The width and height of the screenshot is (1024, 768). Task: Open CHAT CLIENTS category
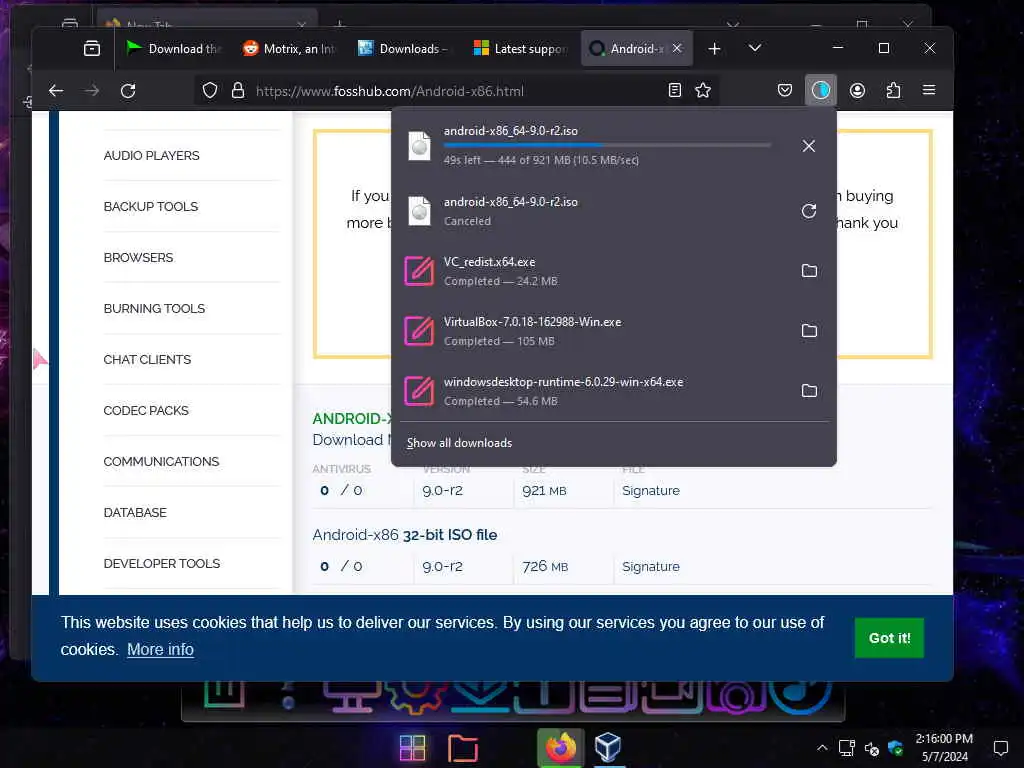[148, 359]
